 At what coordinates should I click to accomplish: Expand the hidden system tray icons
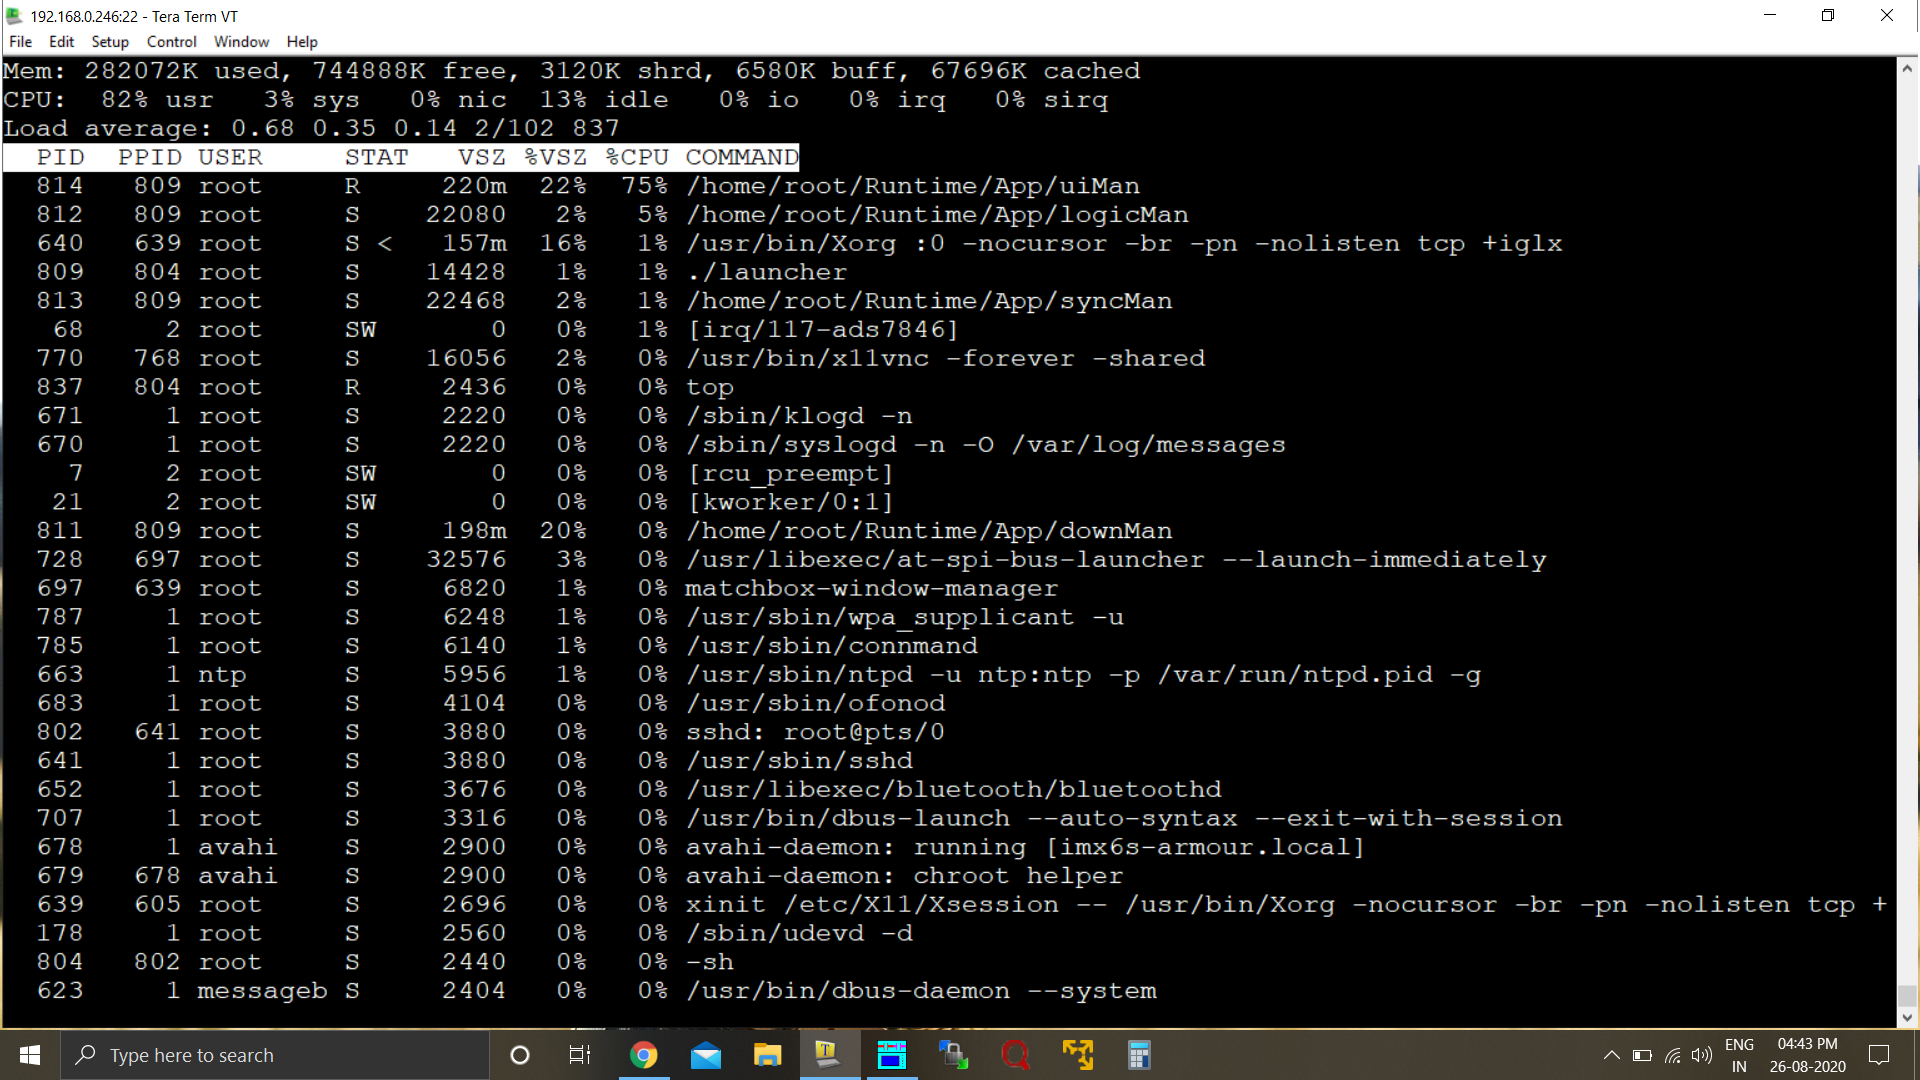click(1611, 1055)
